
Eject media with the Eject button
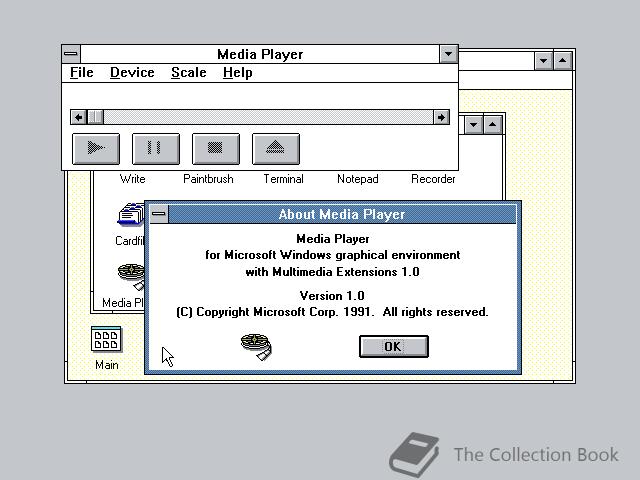[276, 149]
